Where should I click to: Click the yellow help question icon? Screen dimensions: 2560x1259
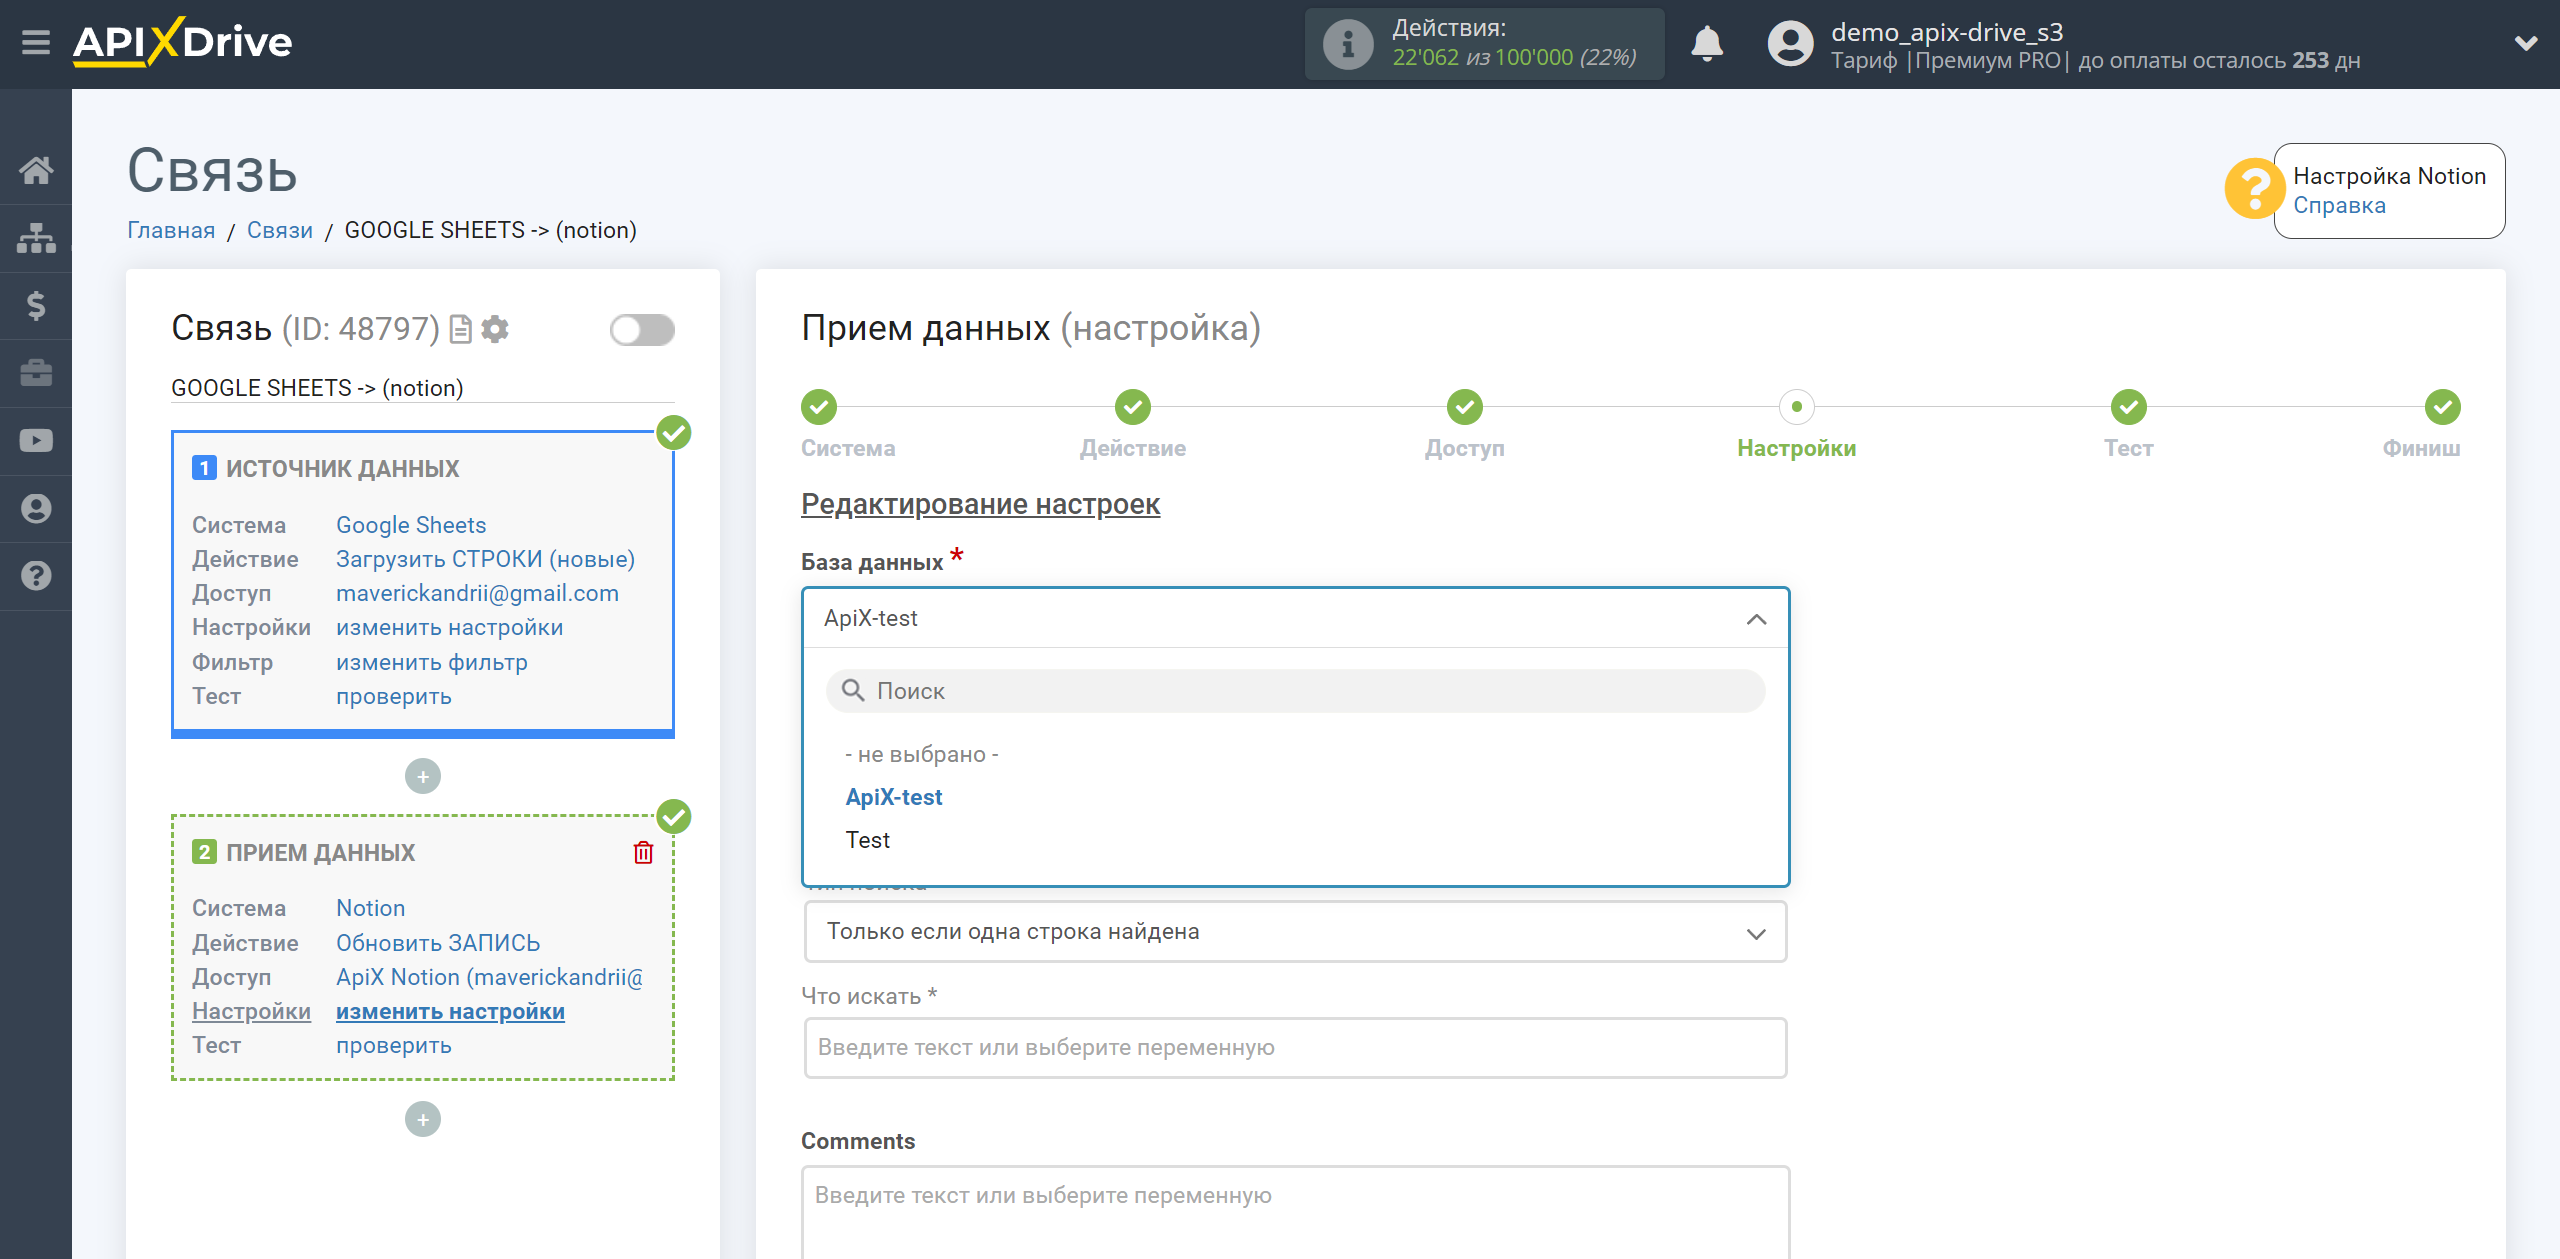click(x=2254, y=189)
